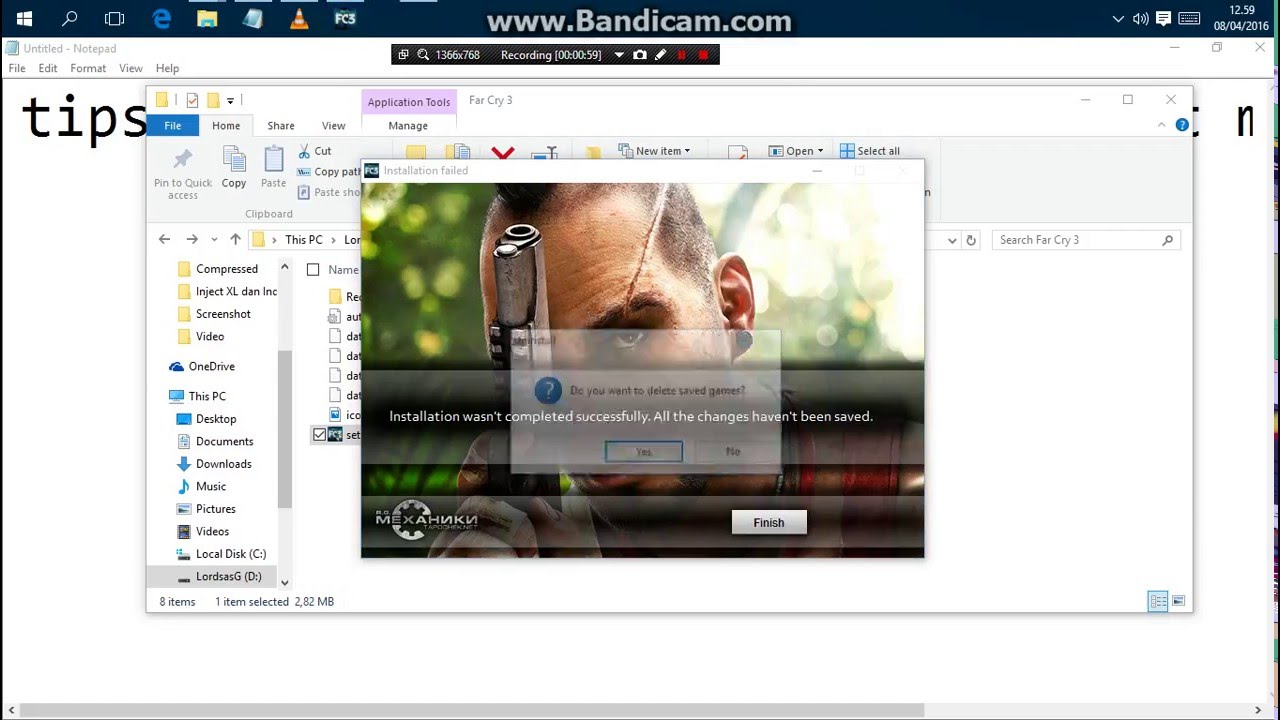1280x720 pixels.
Task: Open the Manage ribbon tab
Action: pos(408,125)
